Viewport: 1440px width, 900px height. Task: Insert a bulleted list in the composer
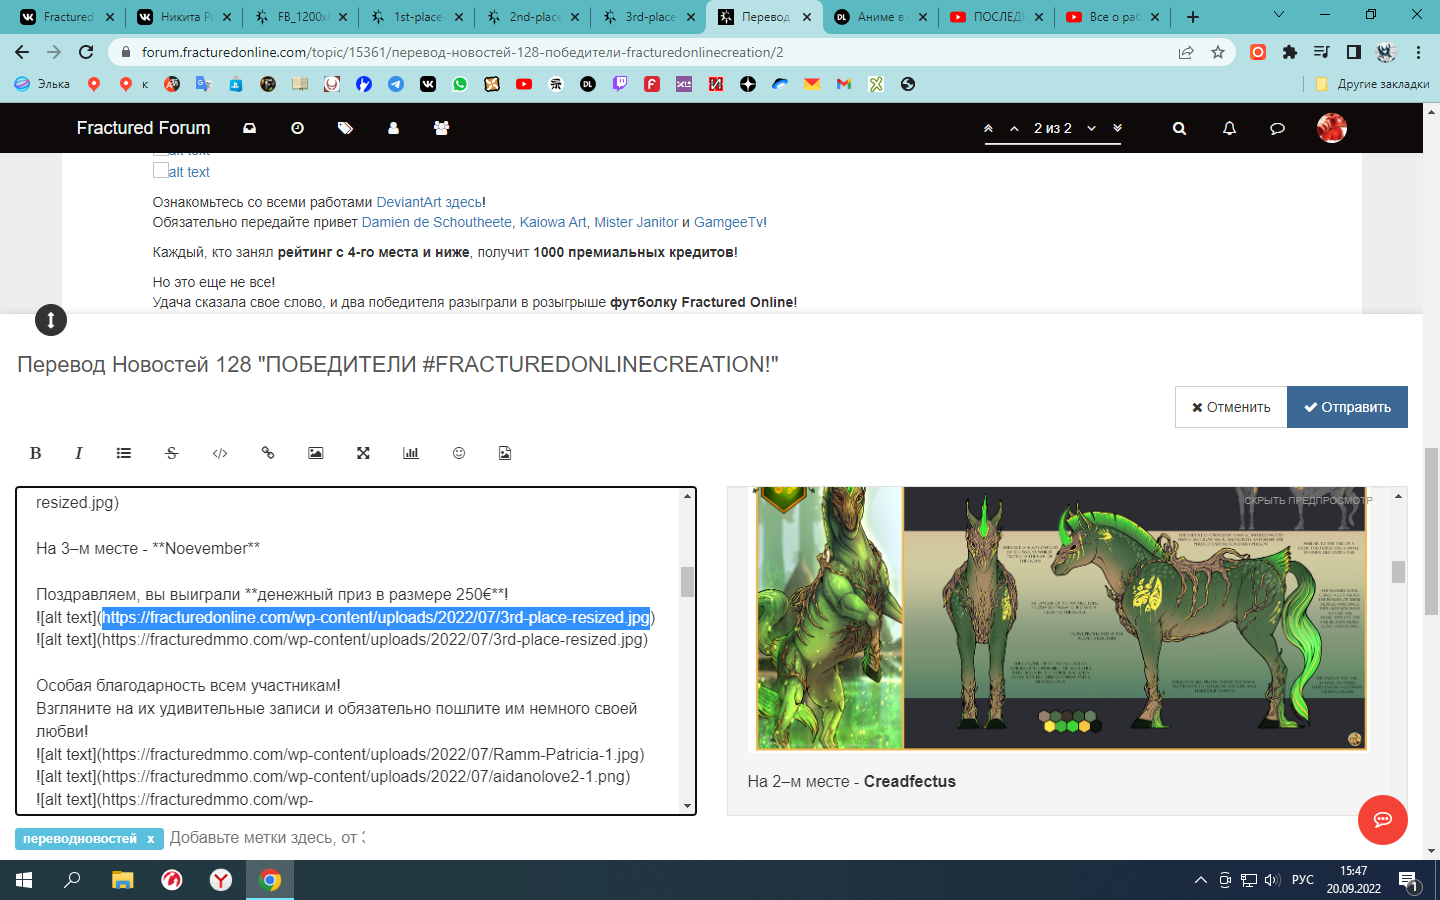click(124, 453)
